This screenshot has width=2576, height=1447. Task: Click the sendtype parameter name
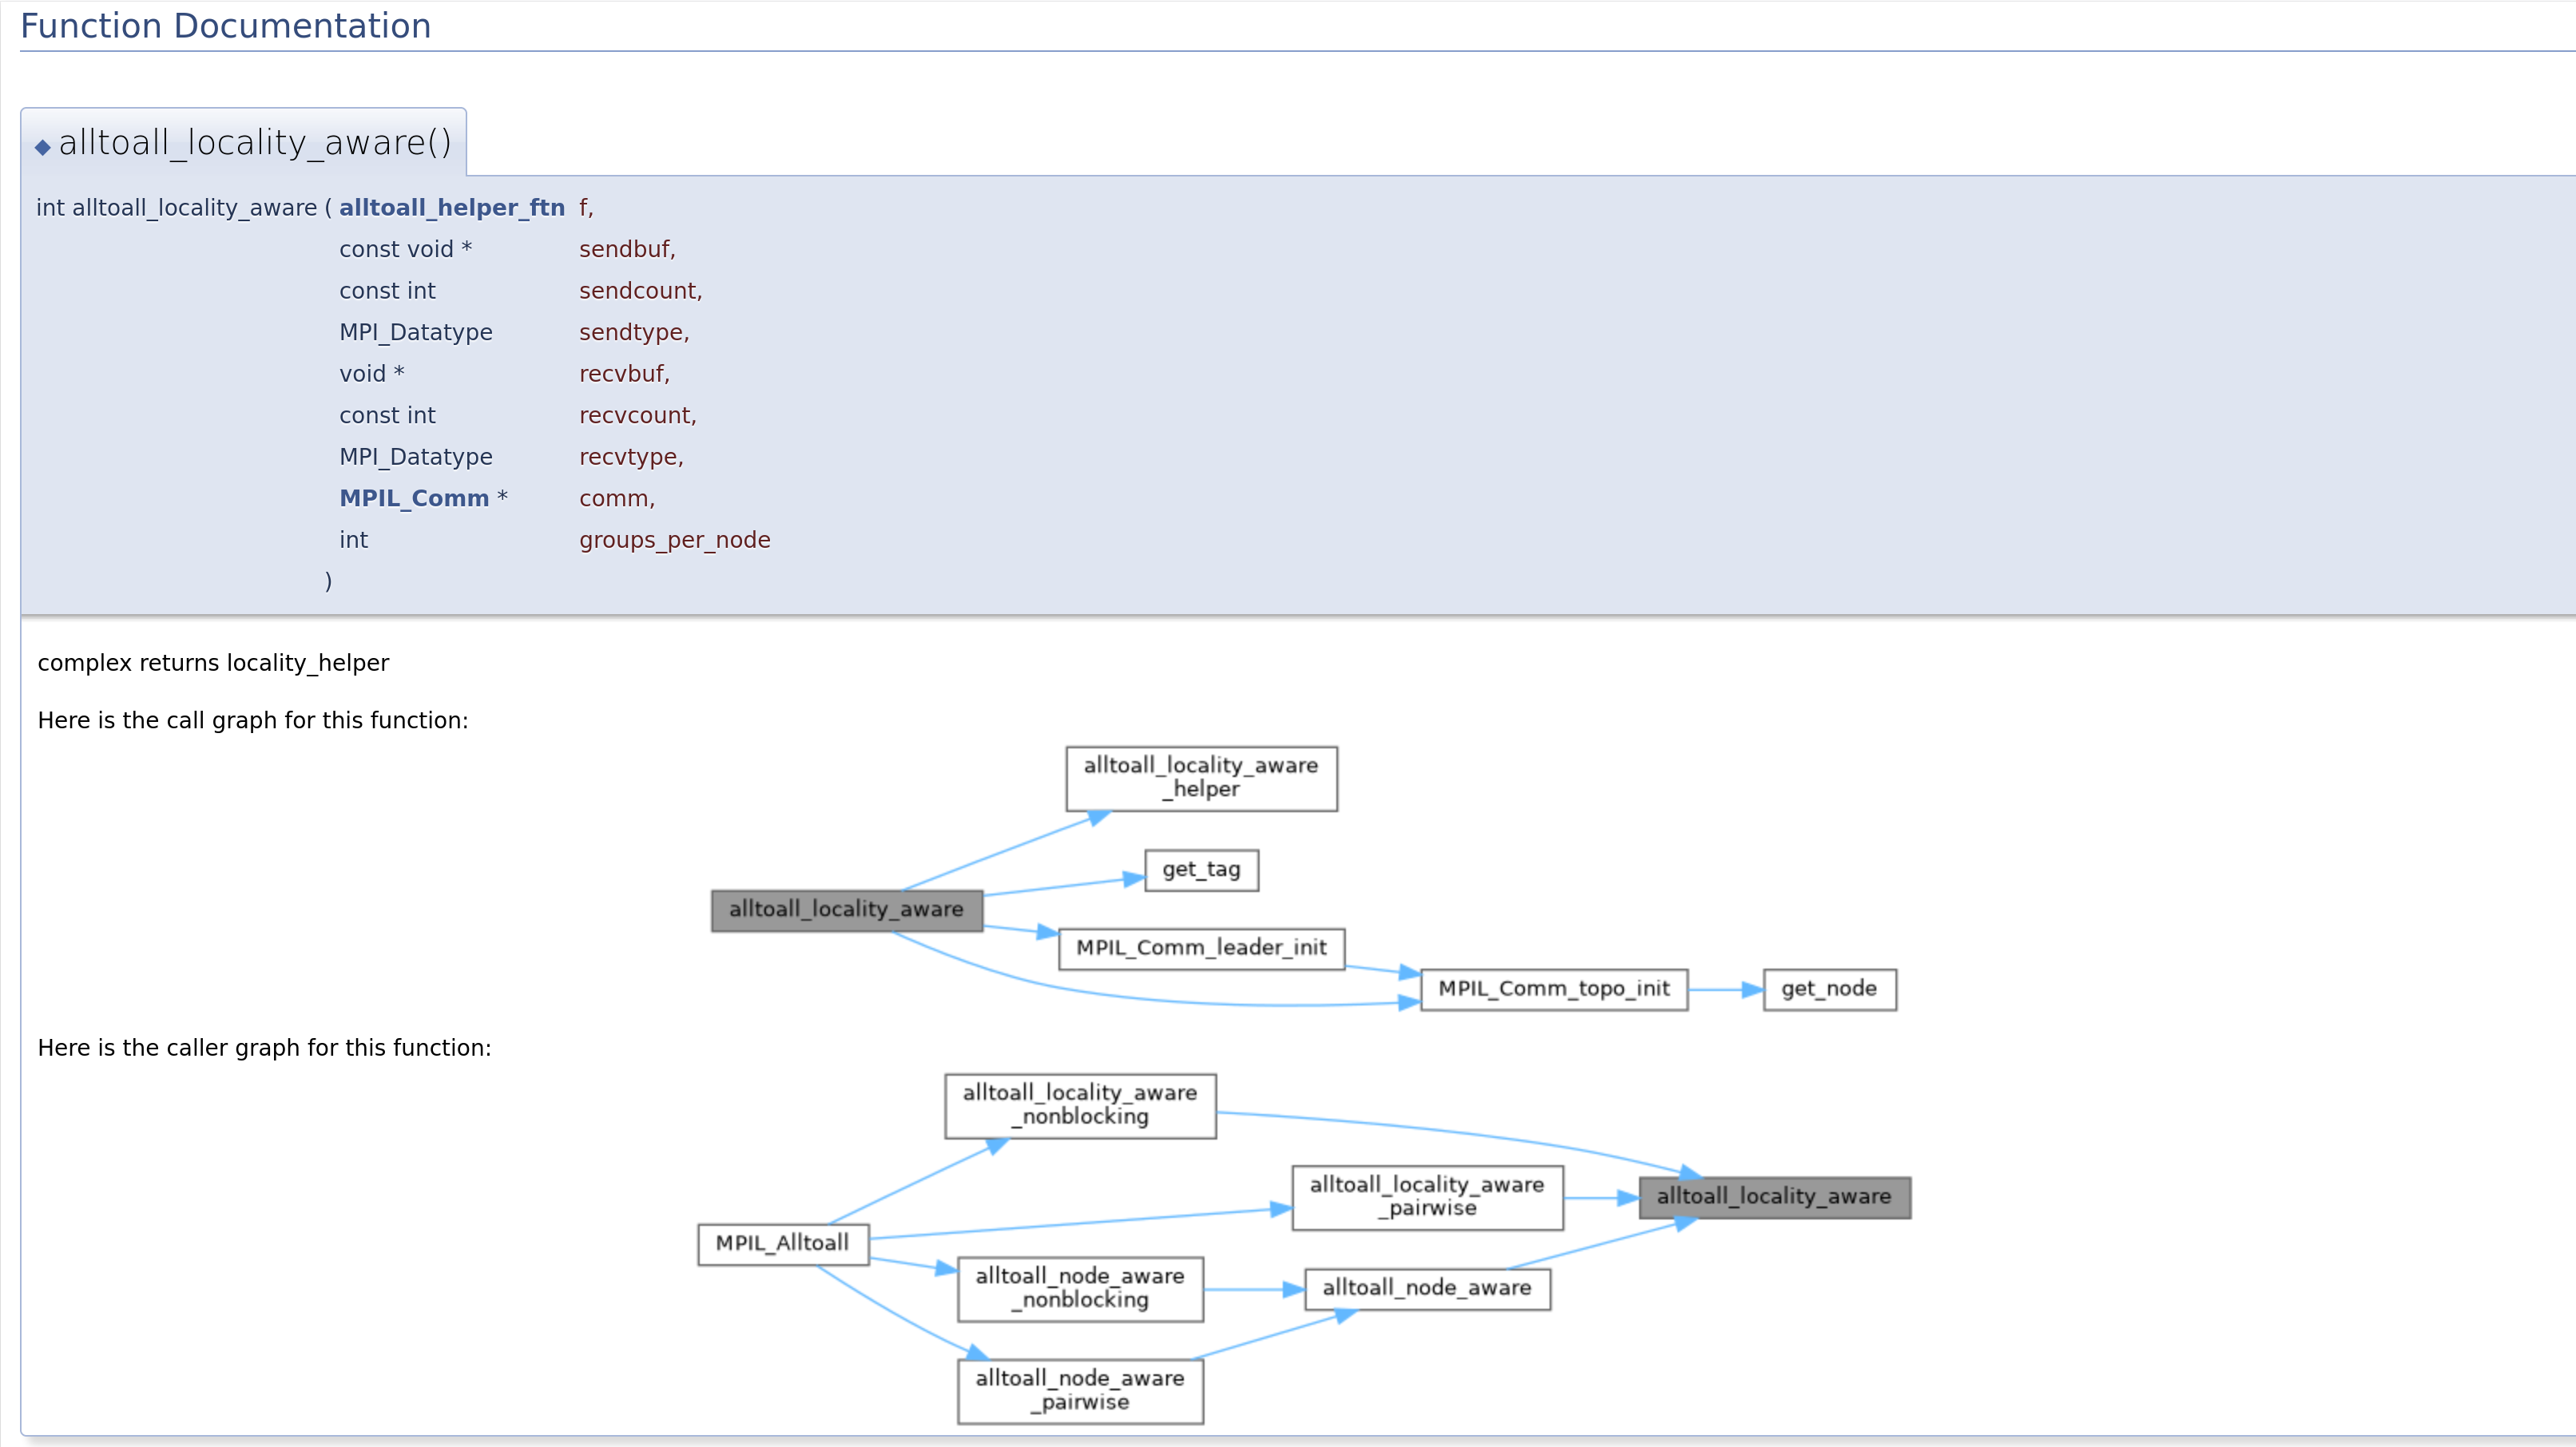(634, 332)
